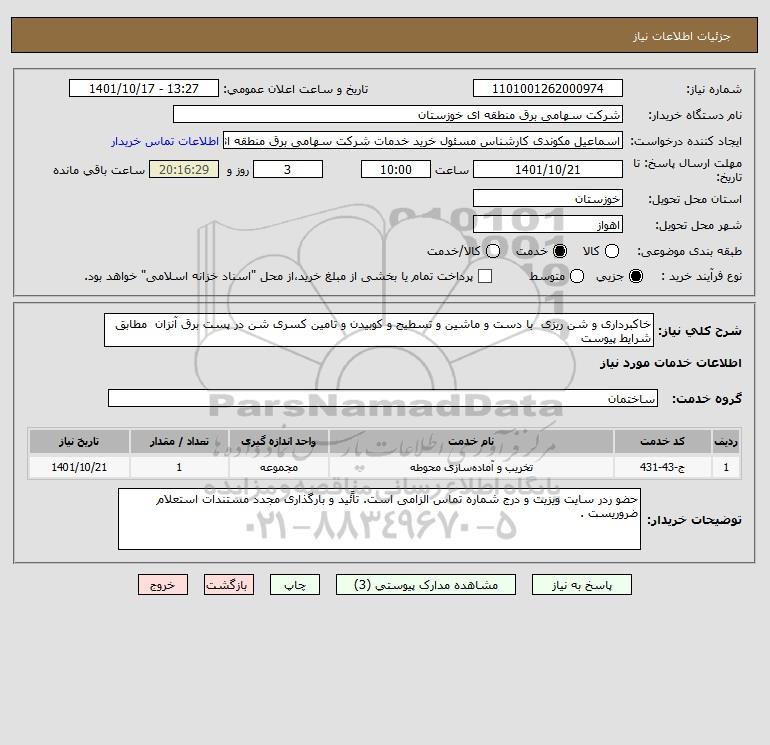Click service name تخریب و آماده‌سازی محوطه
770x745 pixels.
pyautogui.click(x=471, y=467)
